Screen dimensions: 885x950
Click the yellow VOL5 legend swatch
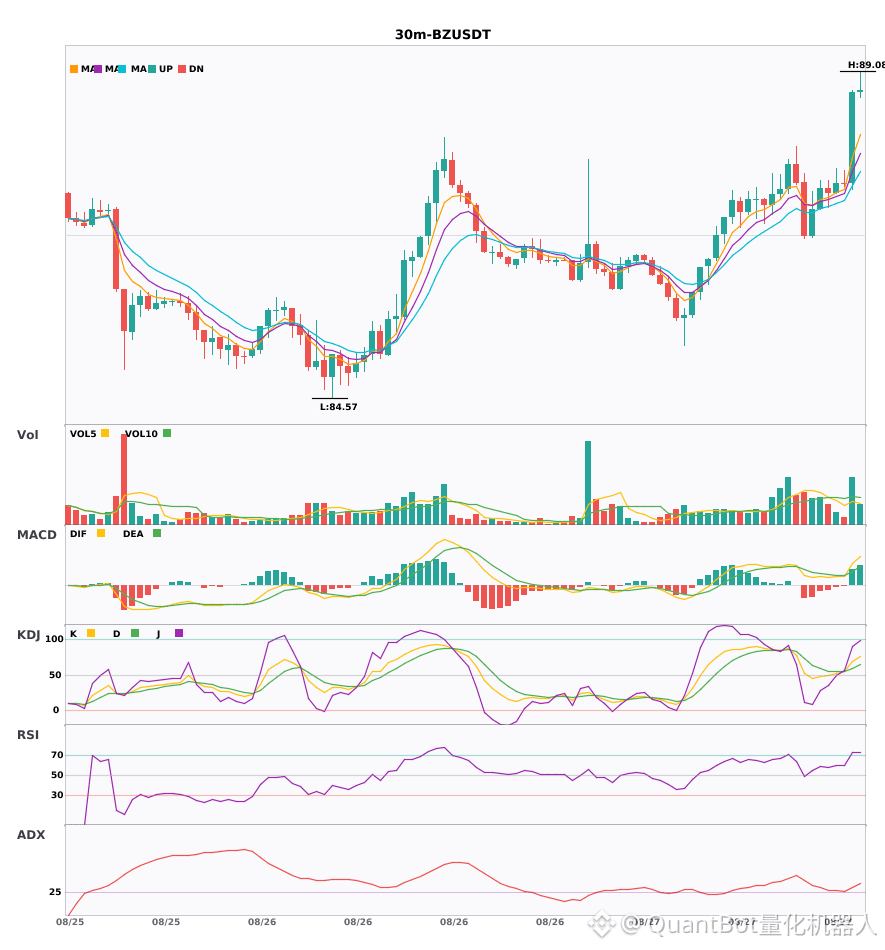click(105, 433)
